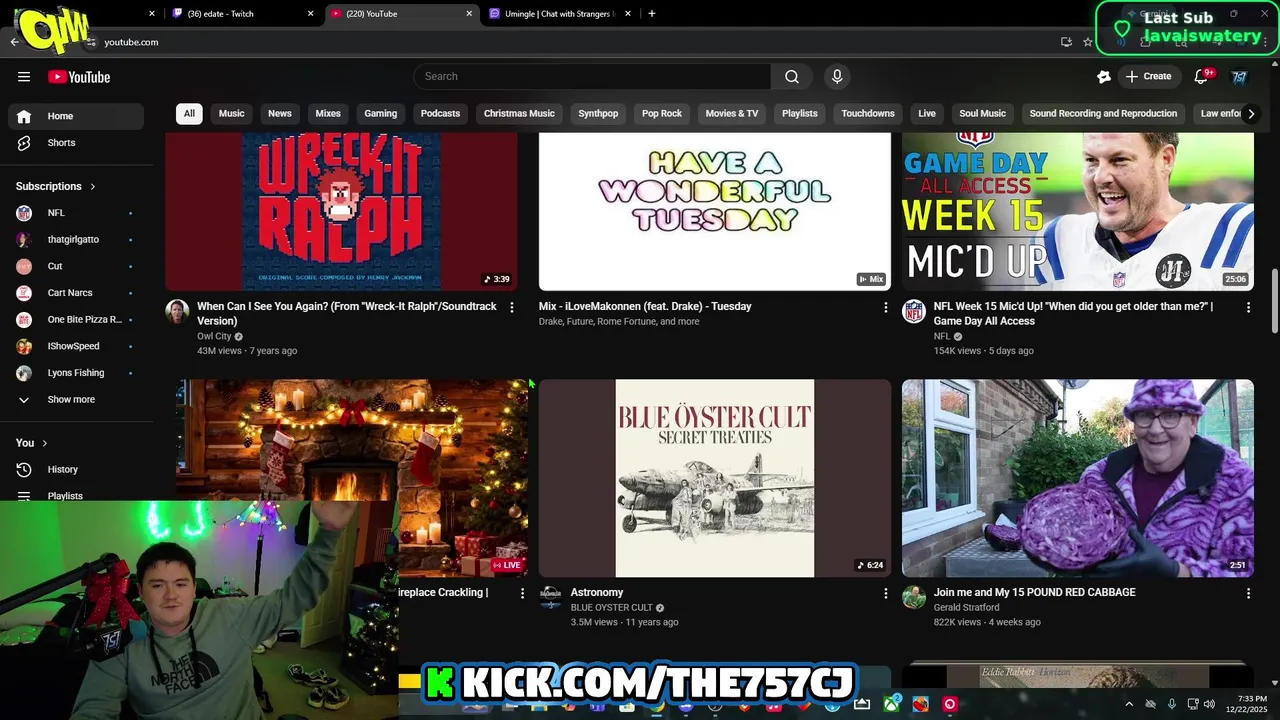
Task: Open the sparkle icon beside Create
Action: pyautogui.click(x=1104, y=77)
